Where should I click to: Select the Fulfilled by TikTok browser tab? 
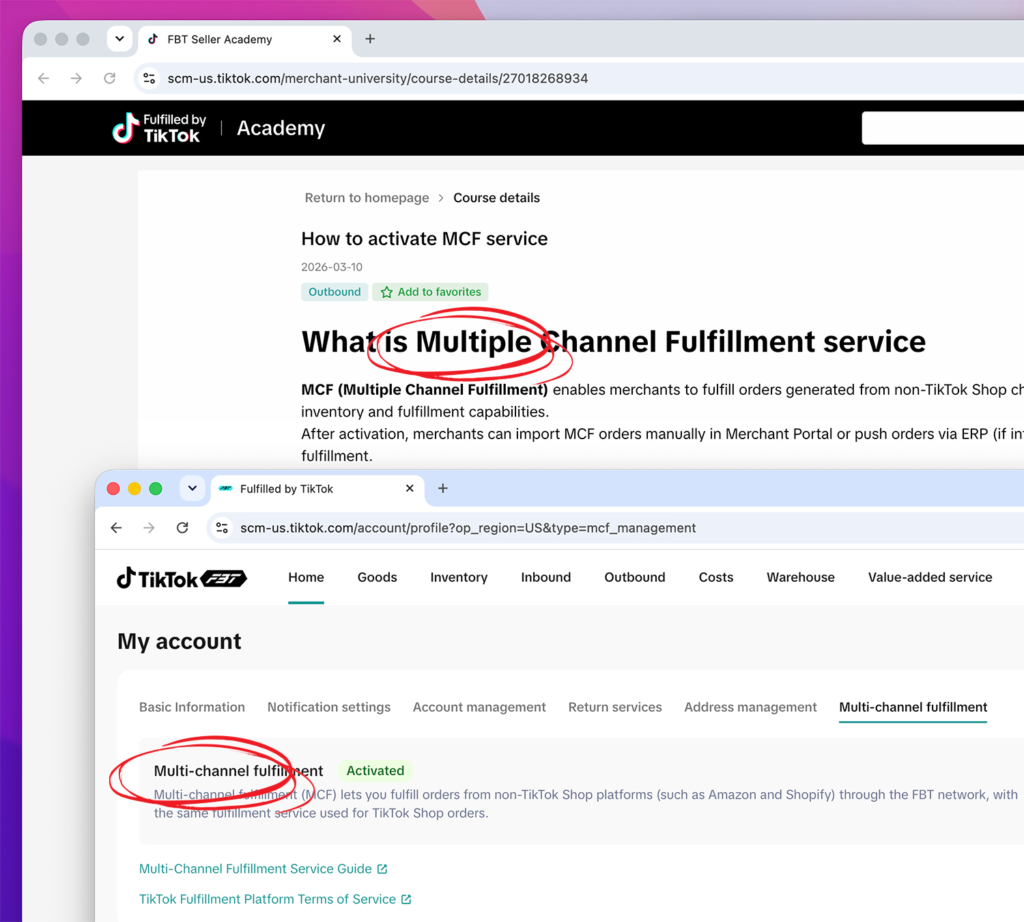(x=317, y=488)
